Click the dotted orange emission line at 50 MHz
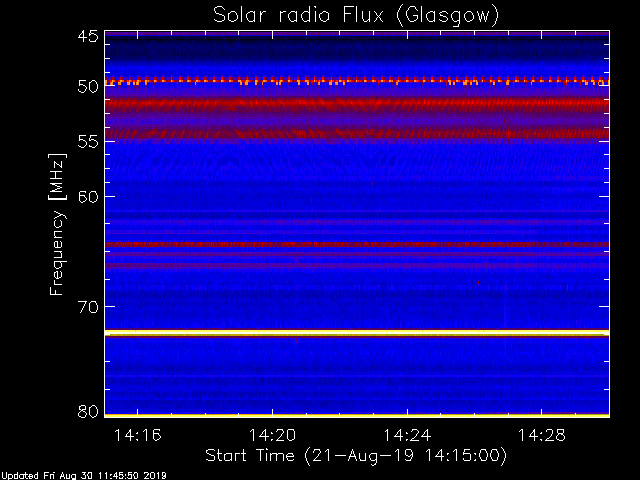640x480 pixels. [x=357, y=81]
